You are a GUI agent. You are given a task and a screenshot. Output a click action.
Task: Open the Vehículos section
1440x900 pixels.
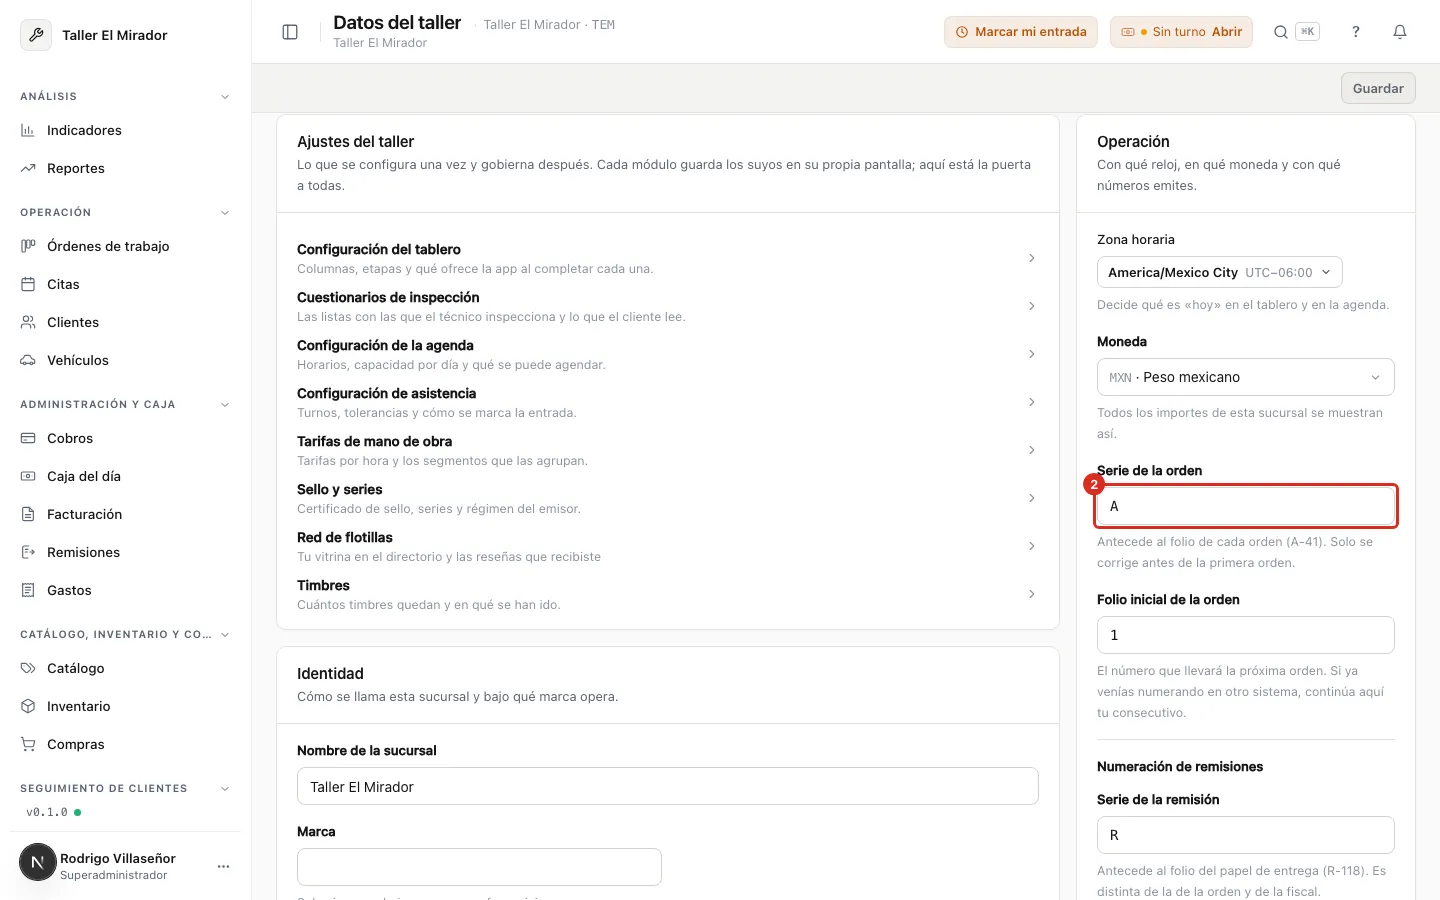(125, 360)
